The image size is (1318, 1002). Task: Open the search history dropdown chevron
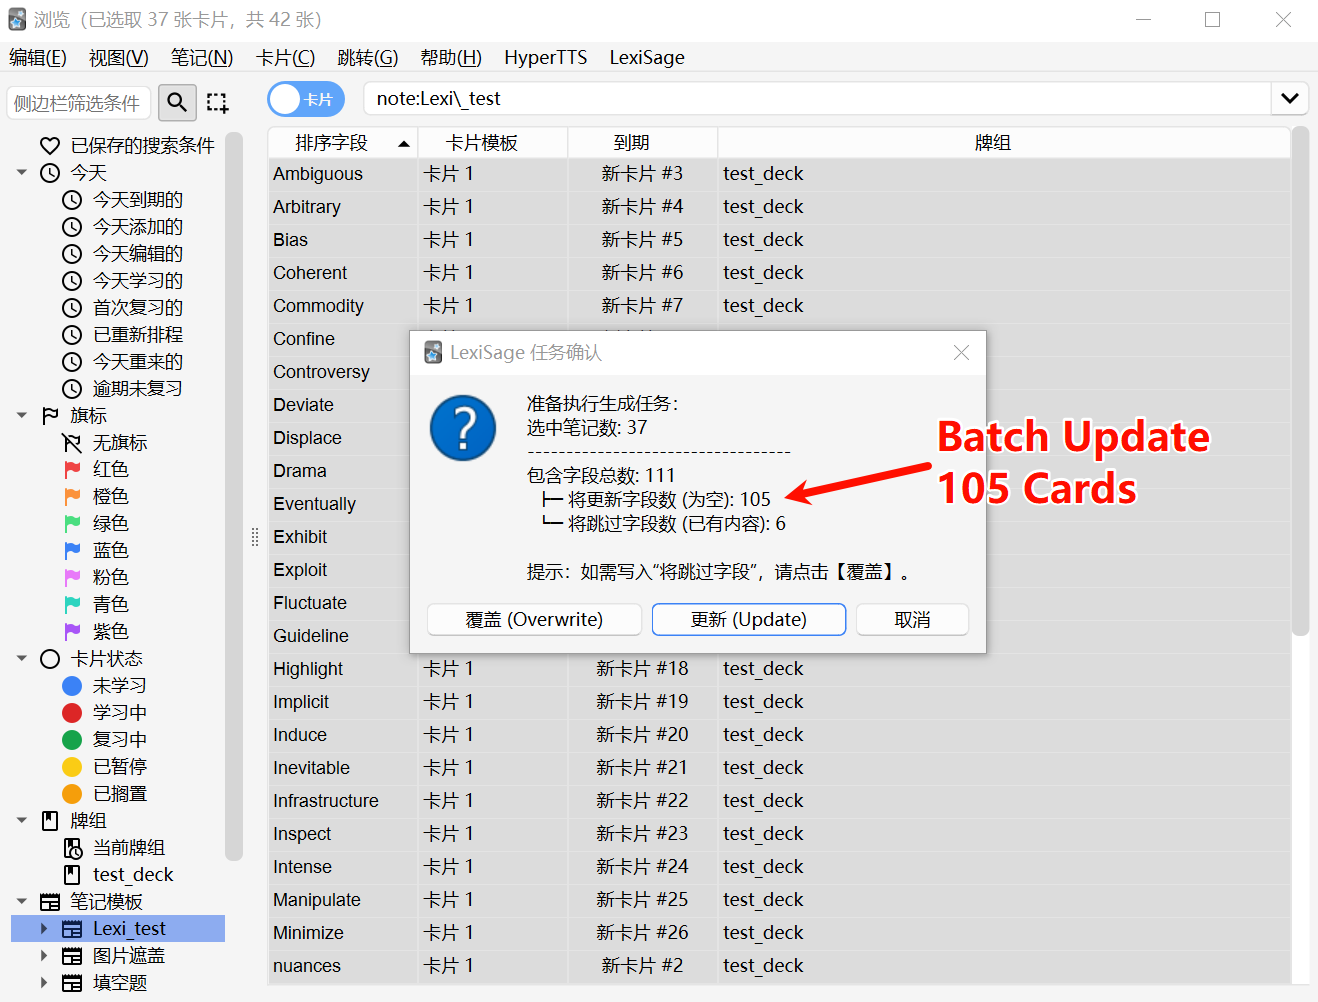tap(1289, 99)
